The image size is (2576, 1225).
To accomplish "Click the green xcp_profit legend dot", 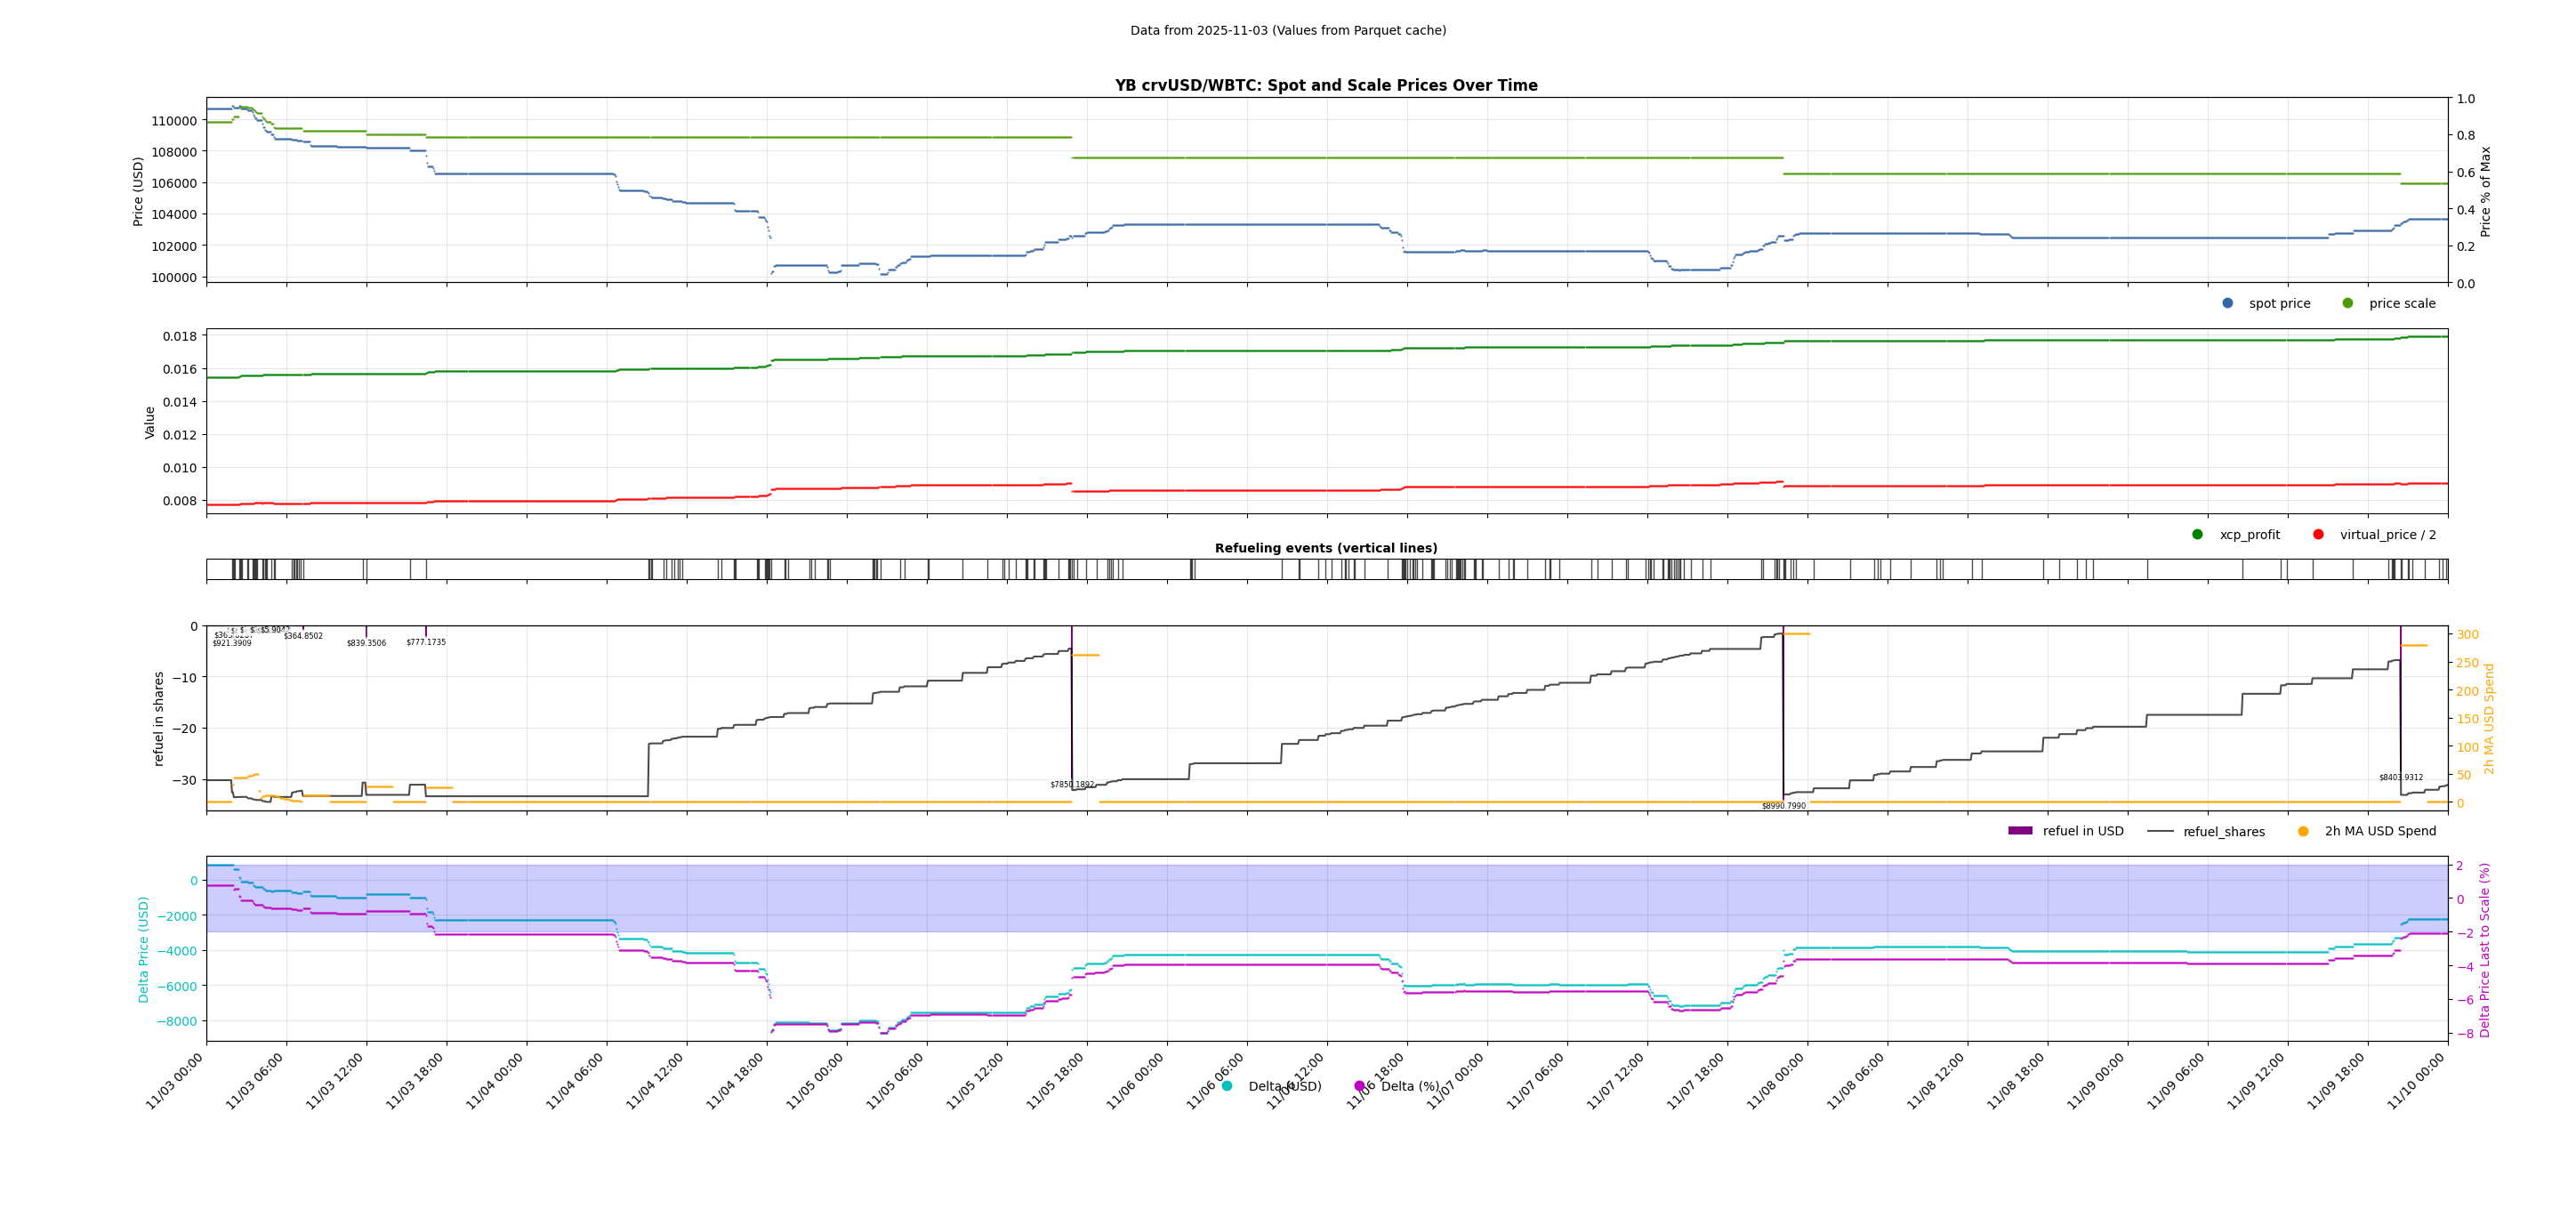I will pos(2197,534).
